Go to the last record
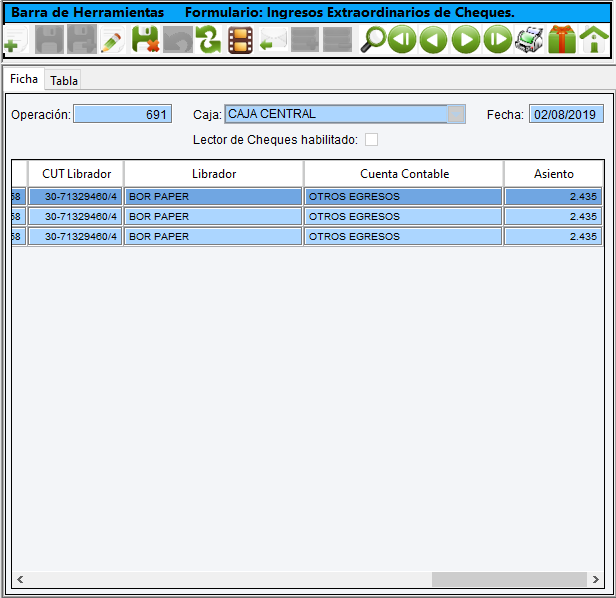This screenshot has width=616, height=598. [x=498, y=40]
